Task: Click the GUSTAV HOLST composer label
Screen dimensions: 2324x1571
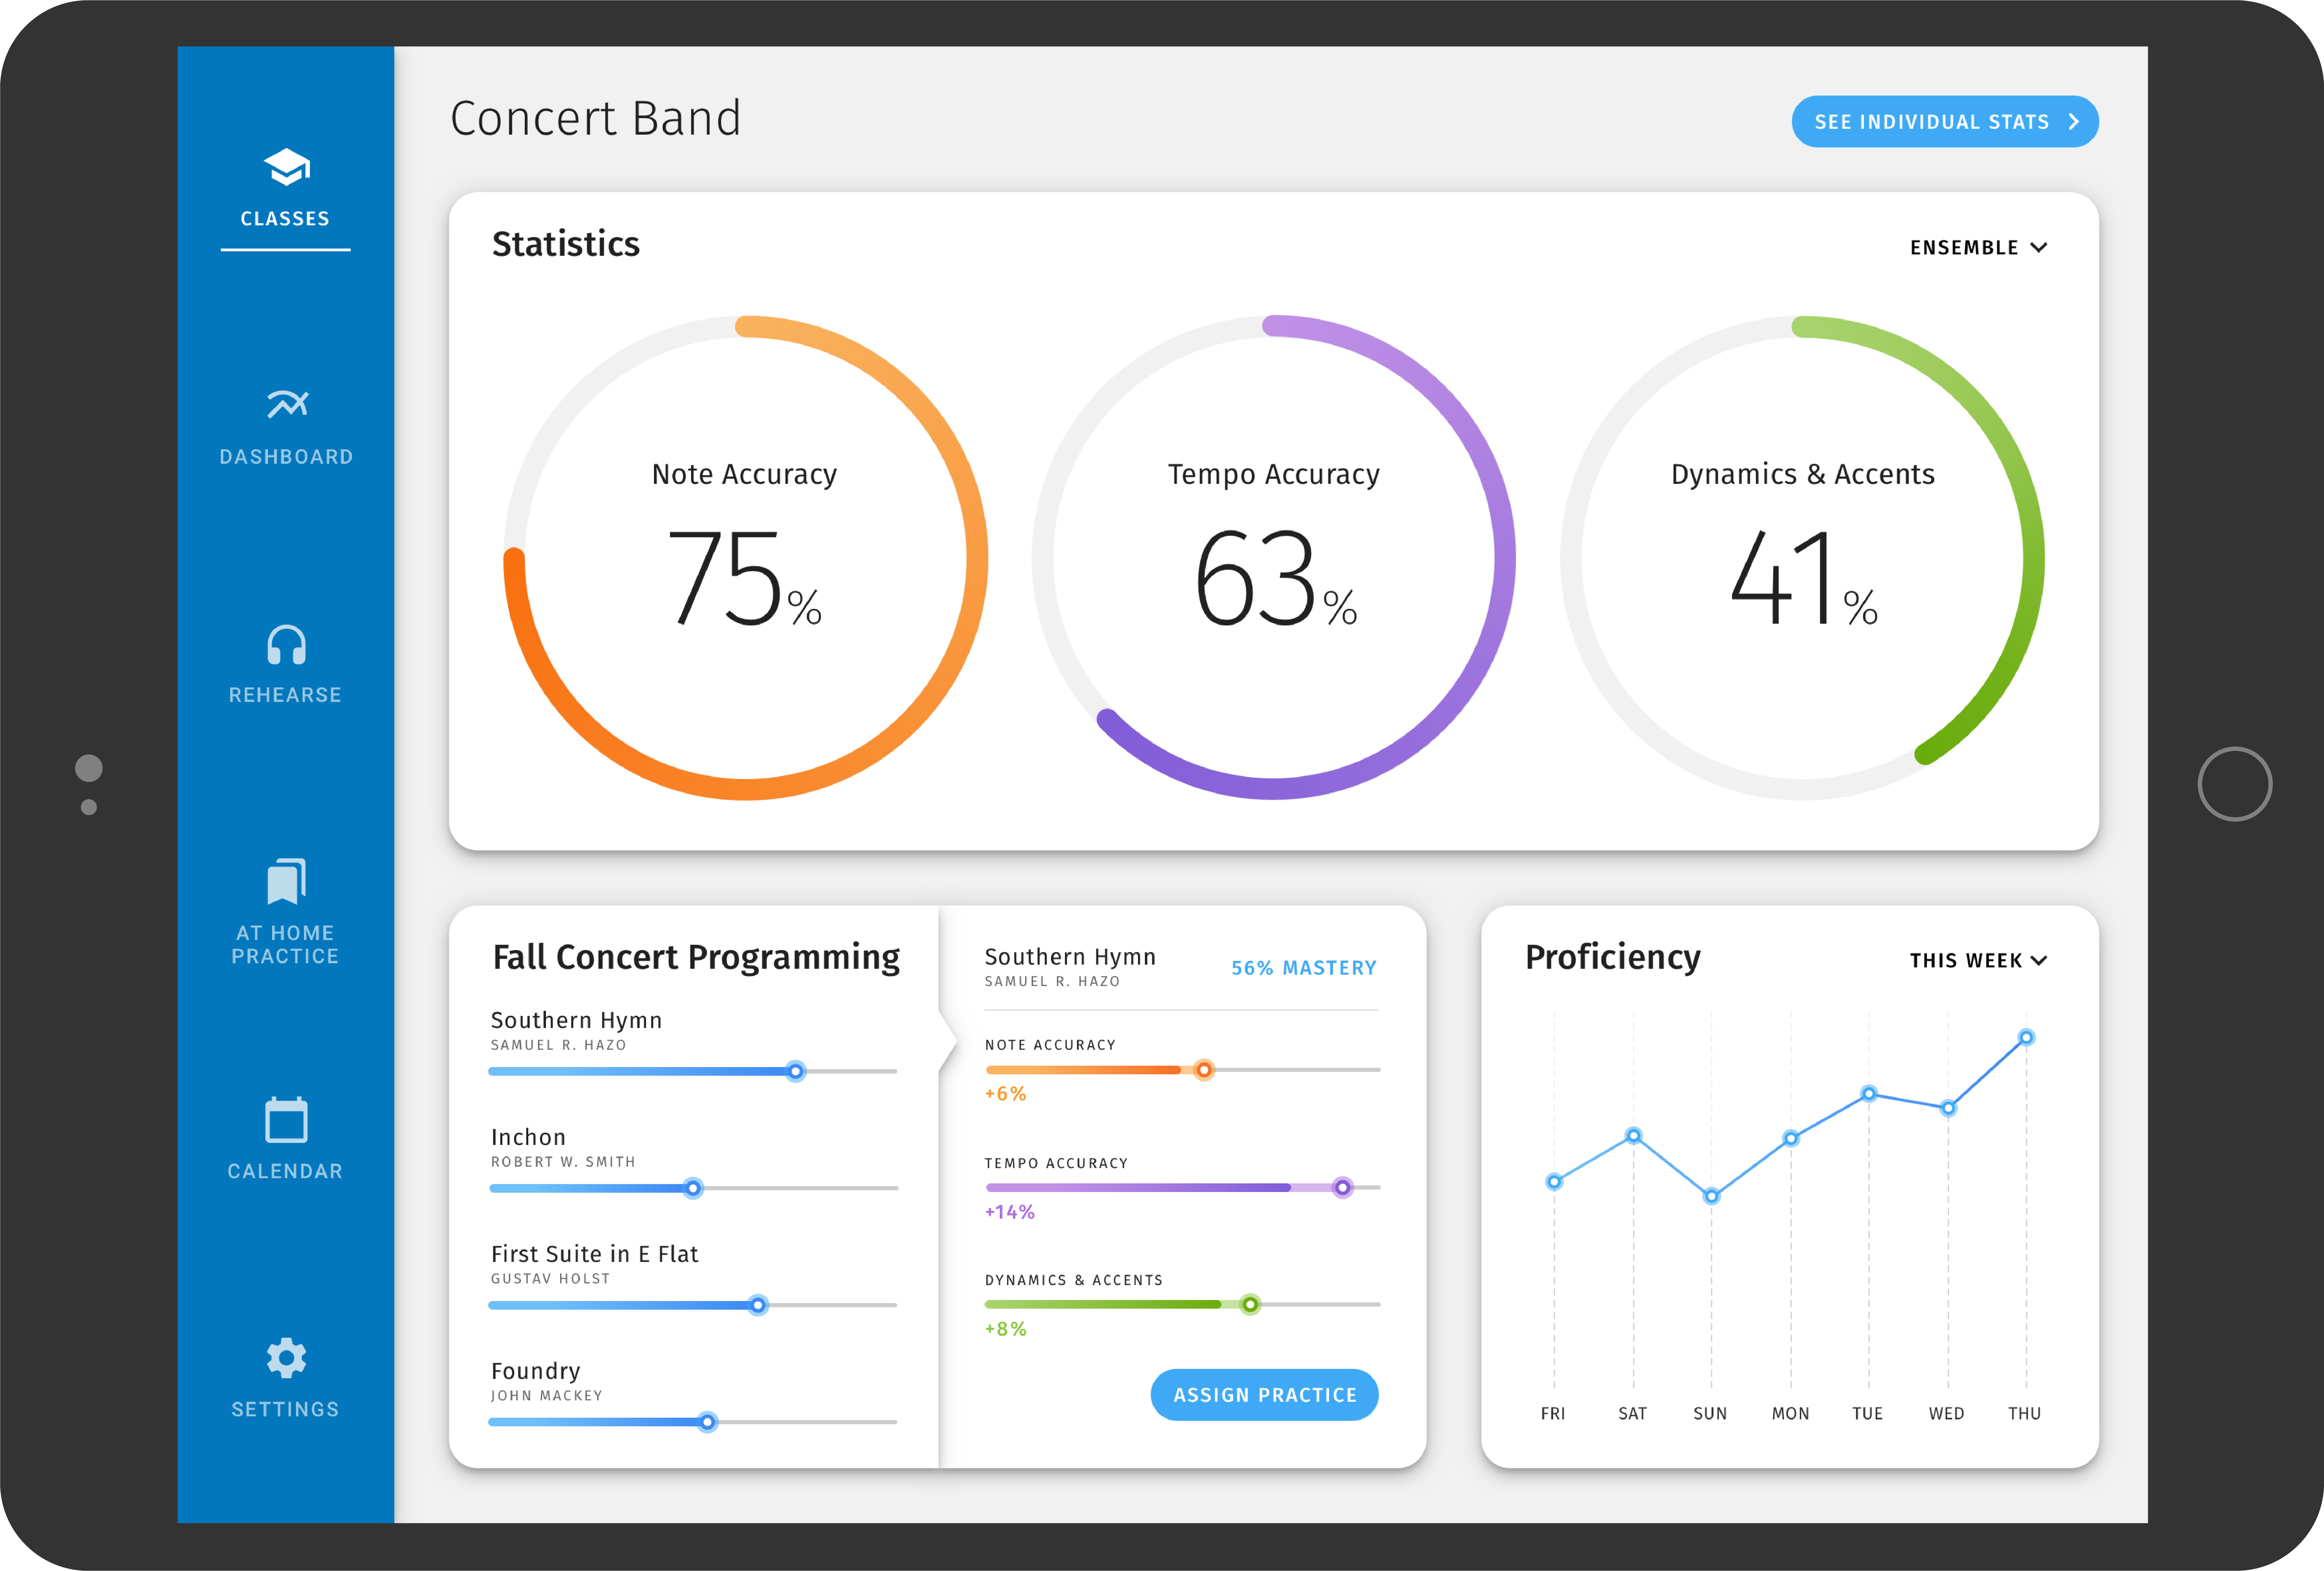Action: (550, 1279)
